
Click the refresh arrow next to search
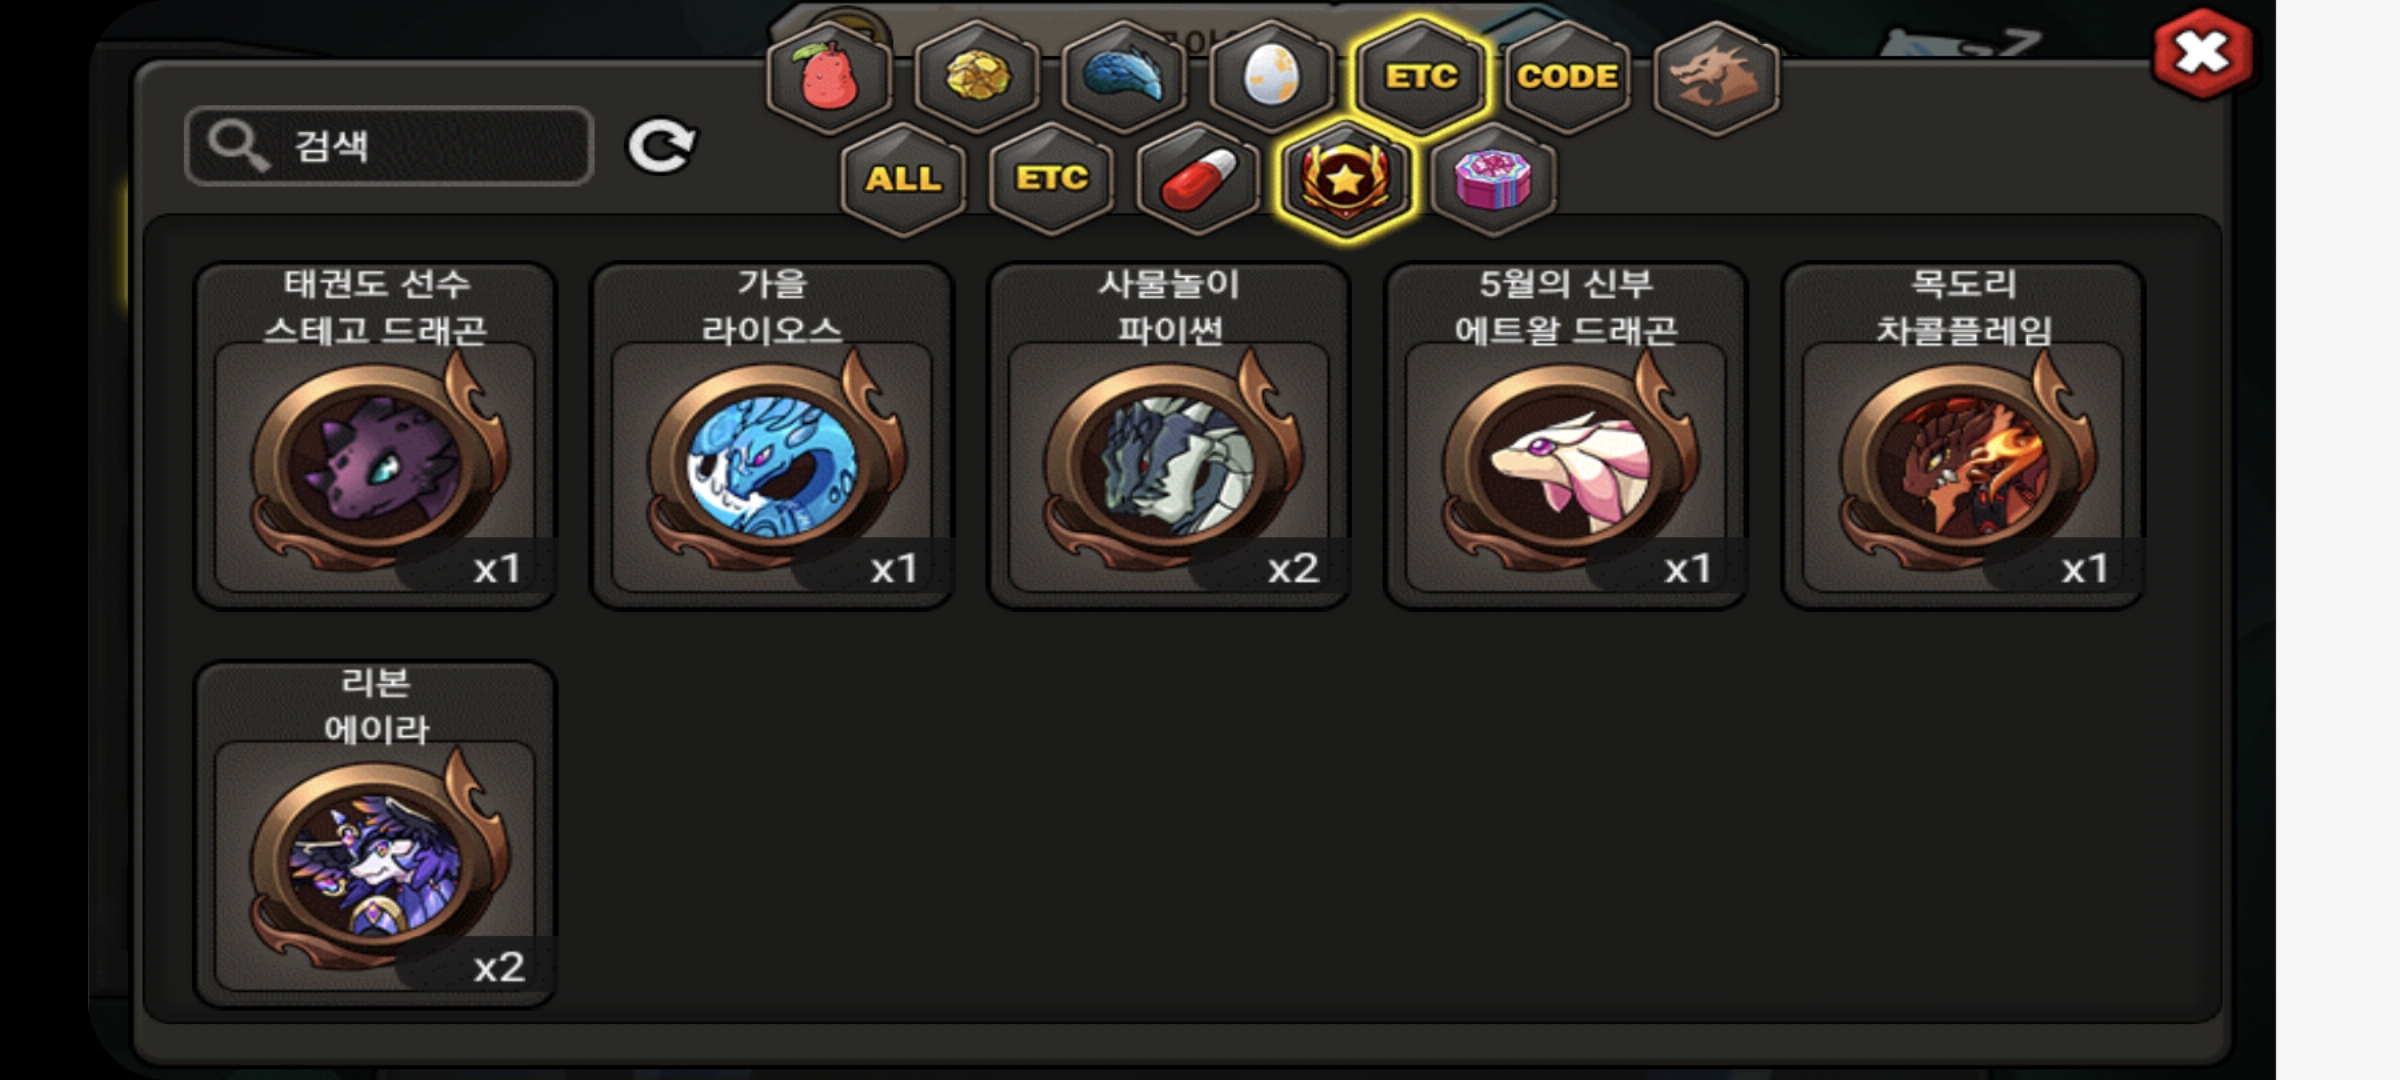click(661, 147)
